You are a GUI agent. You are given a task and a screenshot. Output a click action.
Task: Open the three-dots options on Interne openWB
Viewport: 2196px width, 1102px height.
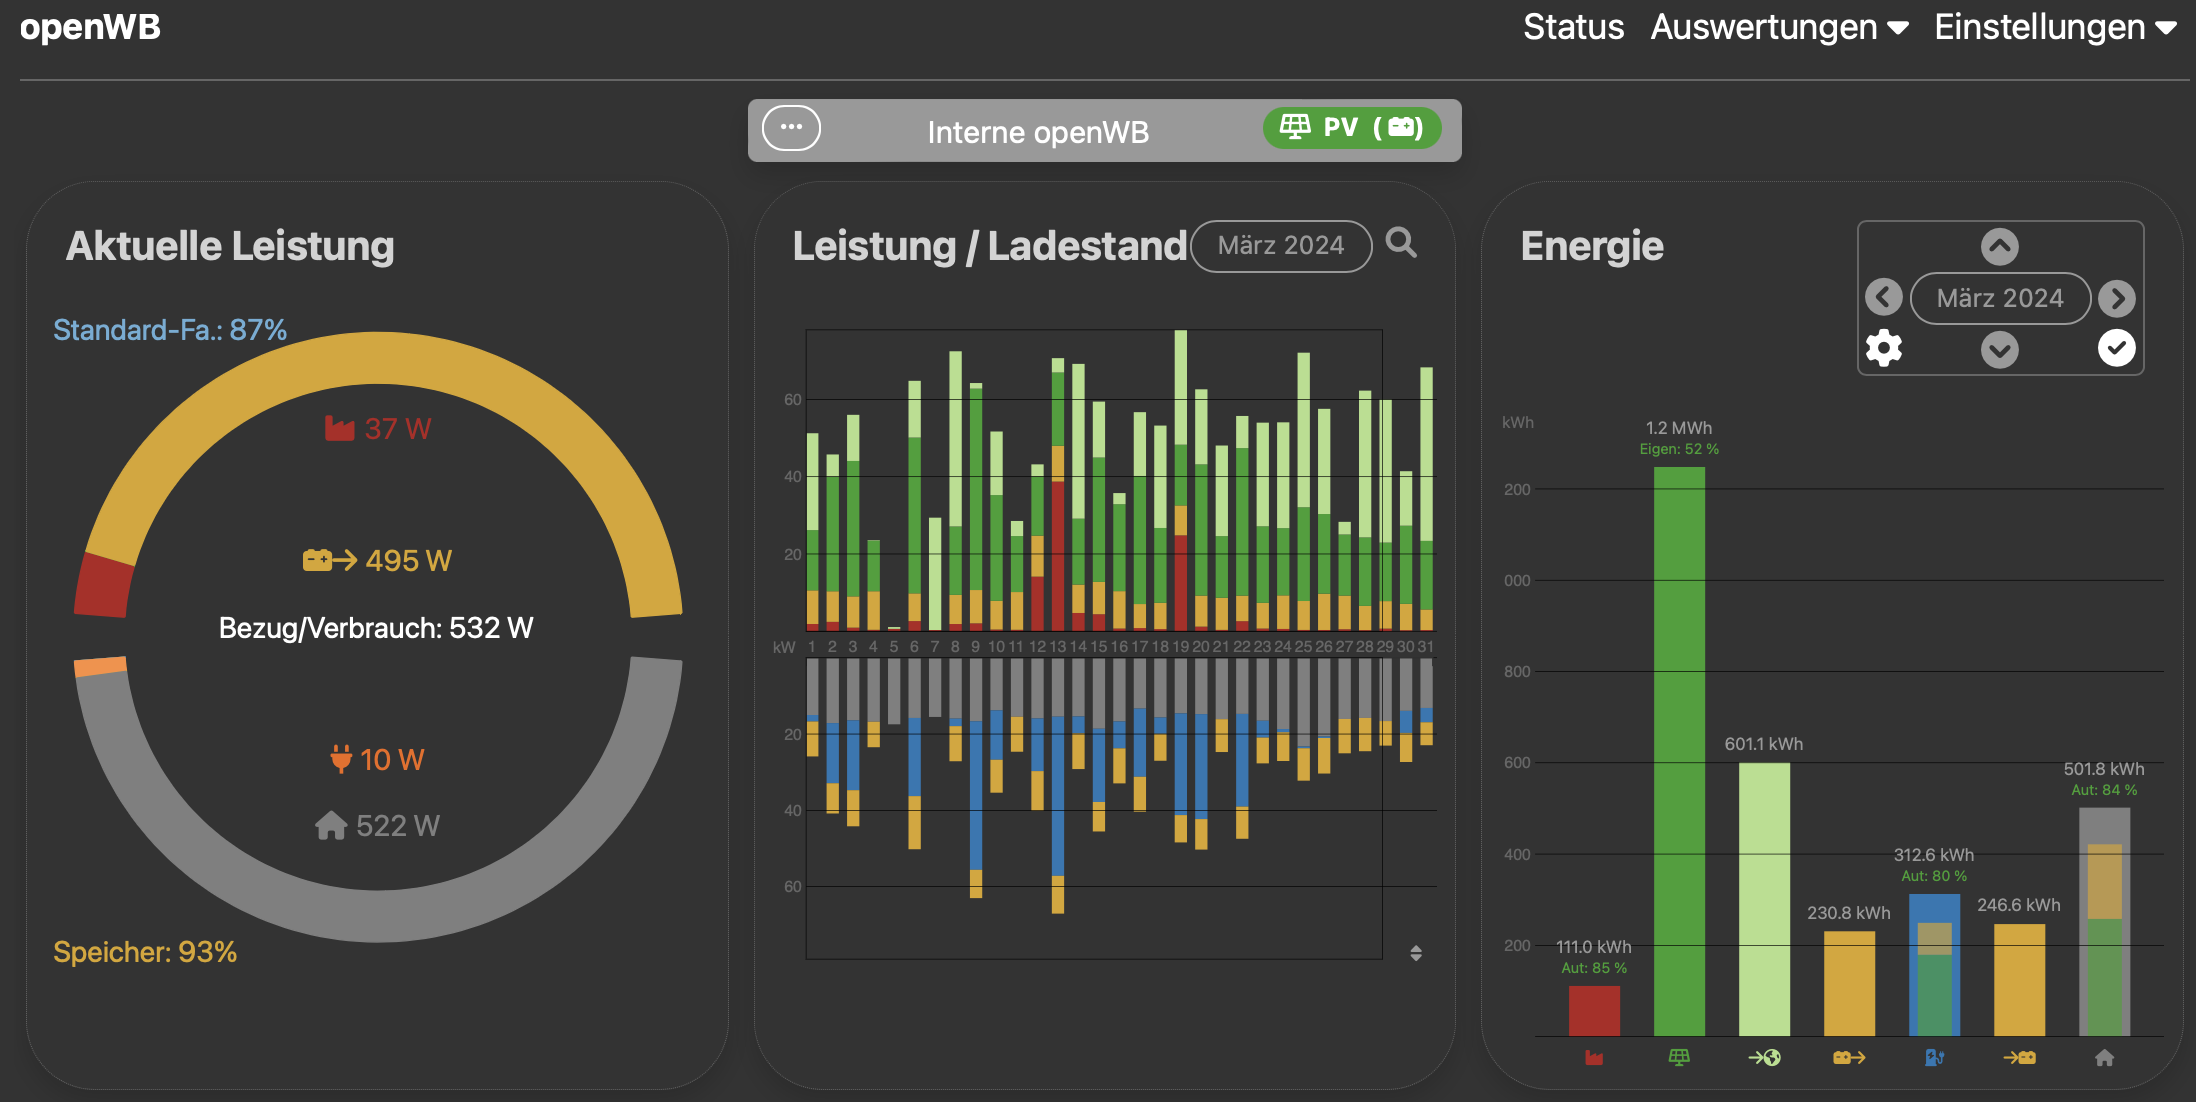791,128
